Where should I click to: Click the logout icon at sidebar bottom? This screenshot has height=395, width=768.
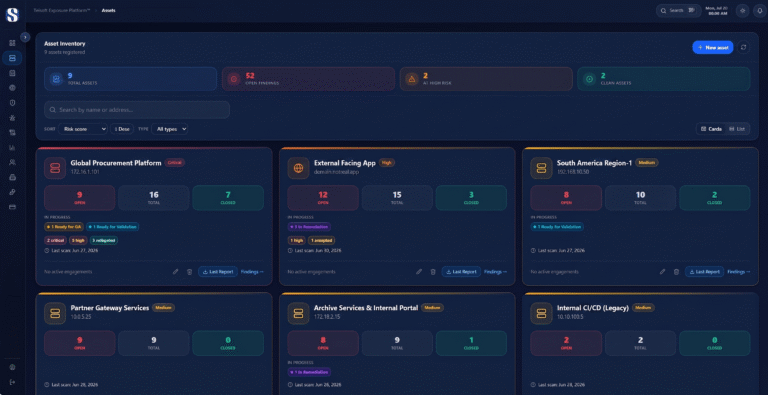tap(12, 382)
